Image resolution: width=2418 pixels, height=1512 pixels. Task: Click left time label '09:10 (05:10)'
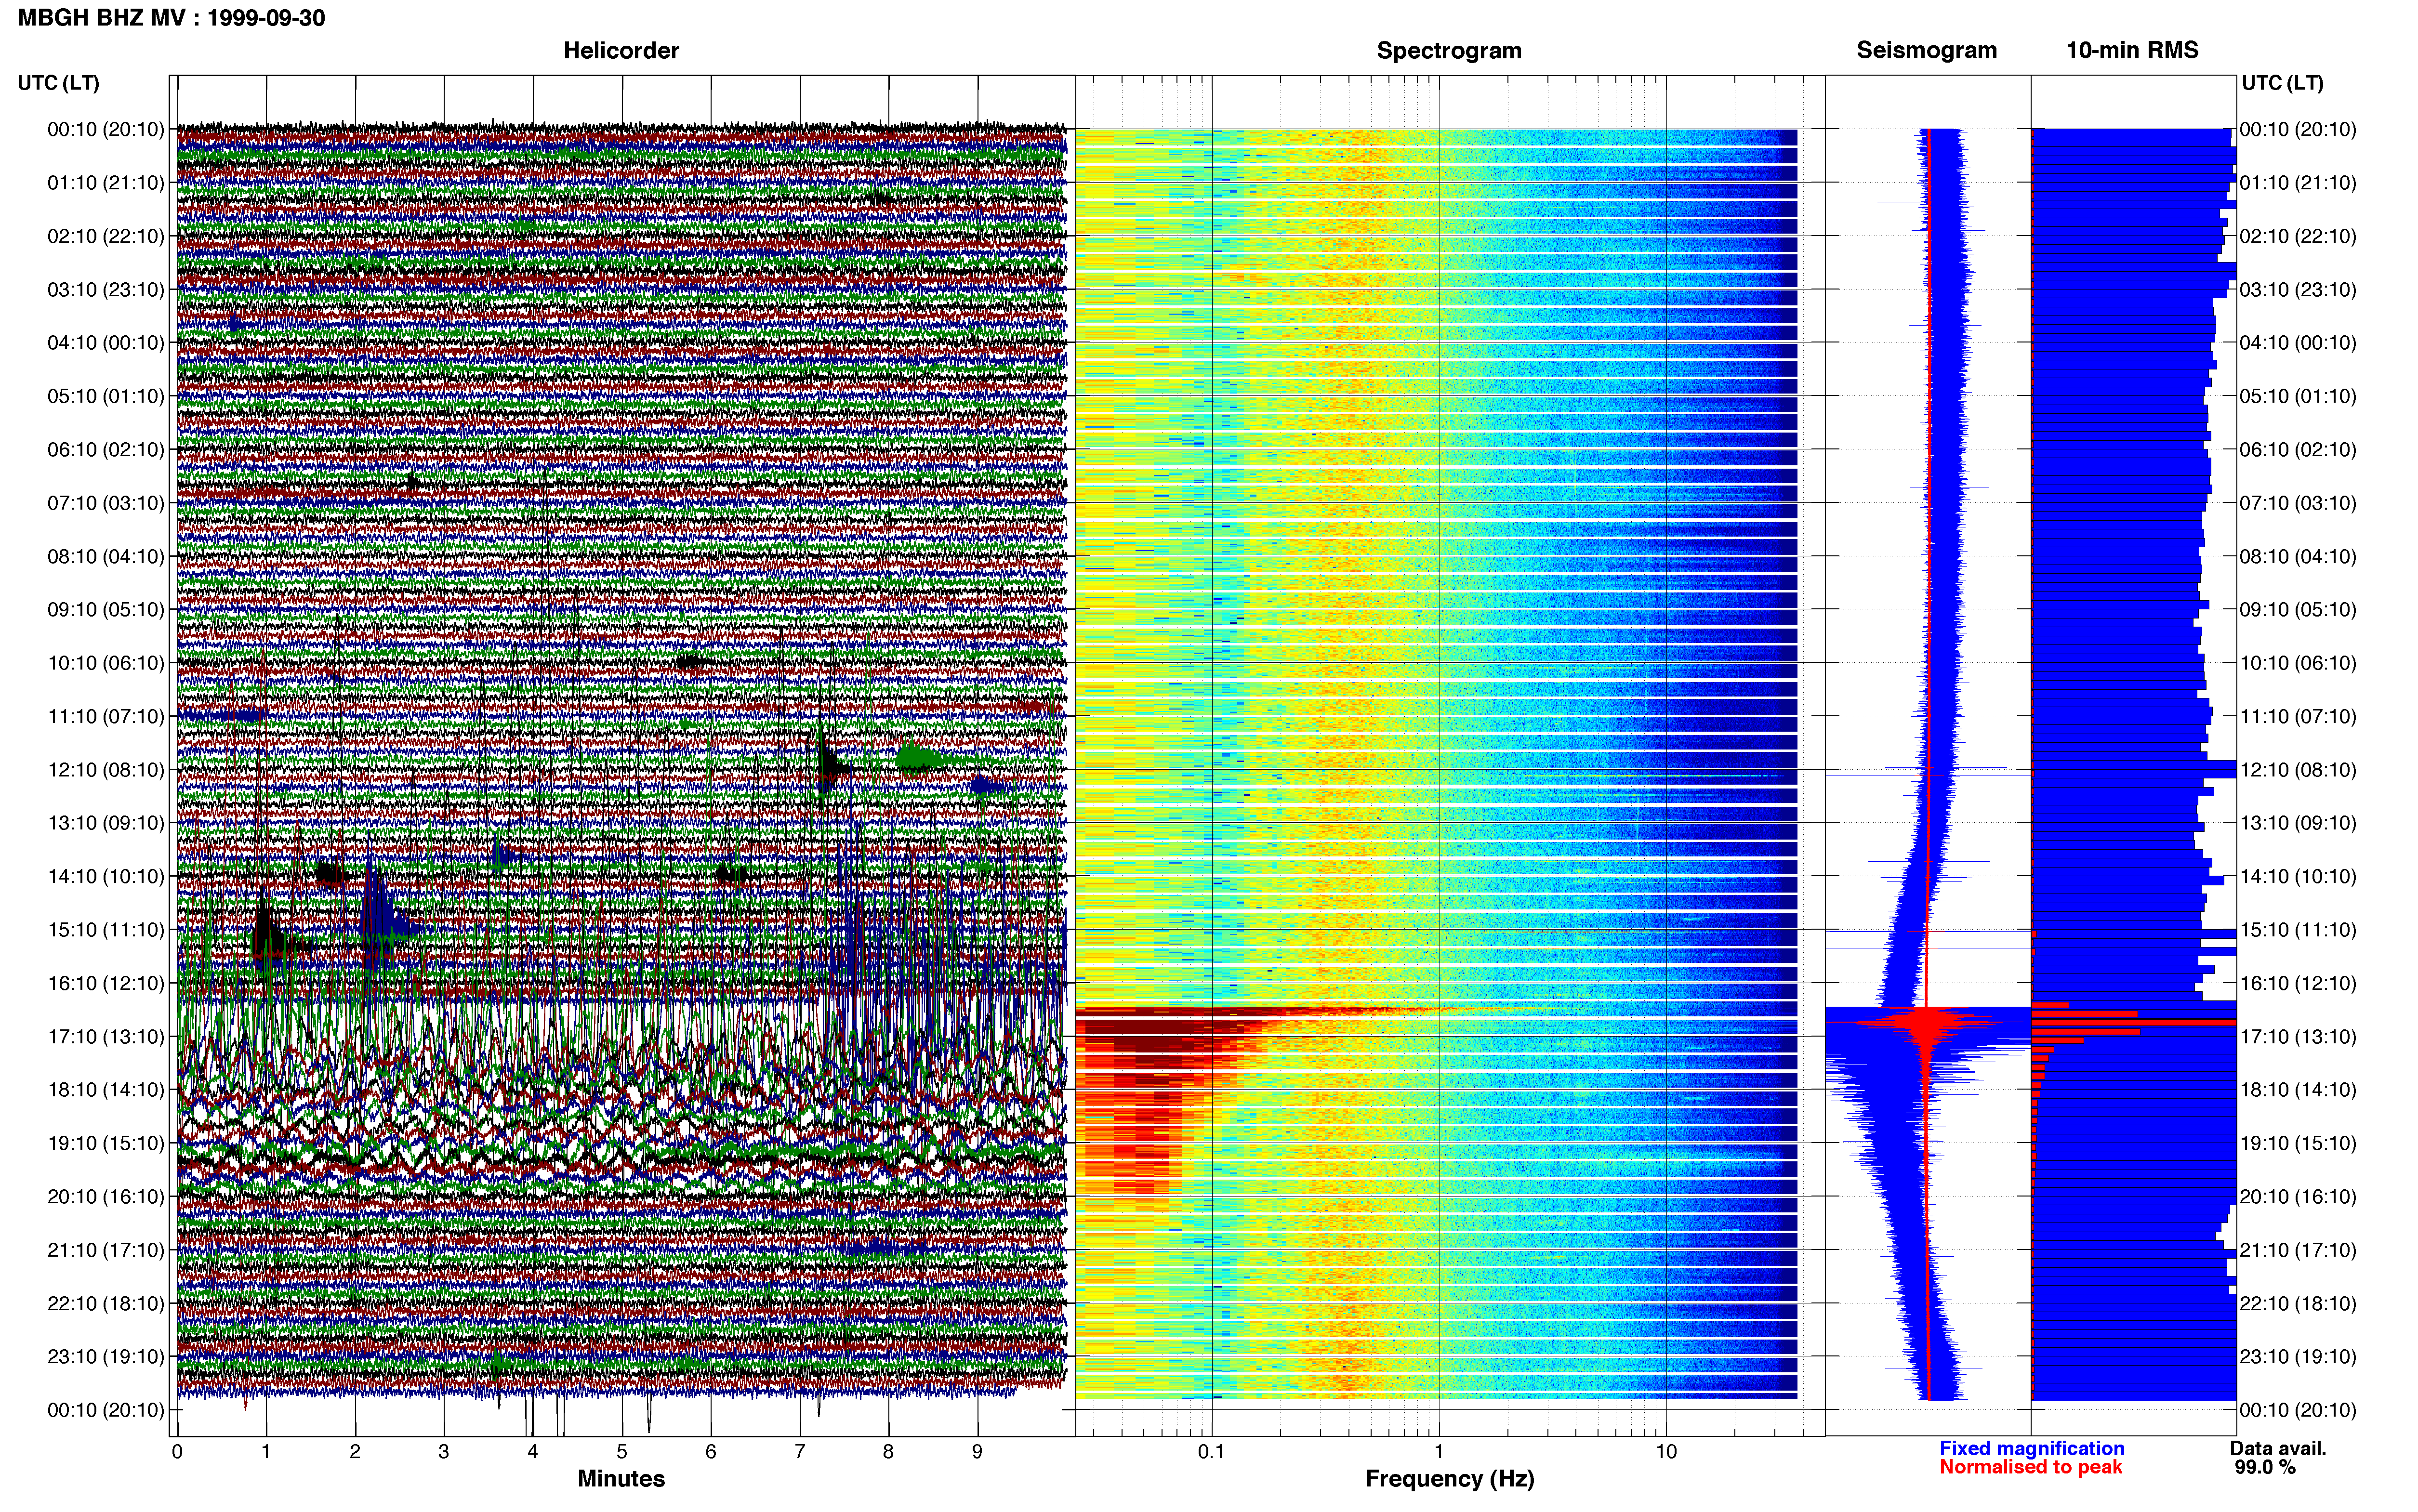pos(106,610)
